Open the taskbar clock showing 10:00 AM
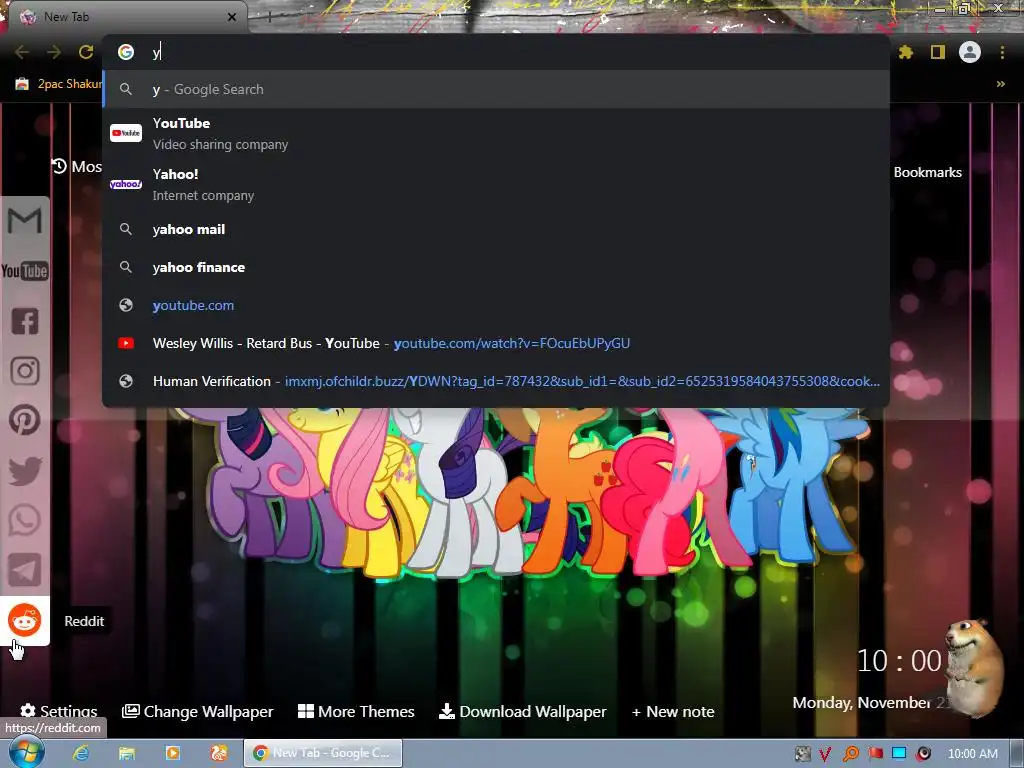The width and height of the screenshot is (1024, 768). tap(972, 754)
